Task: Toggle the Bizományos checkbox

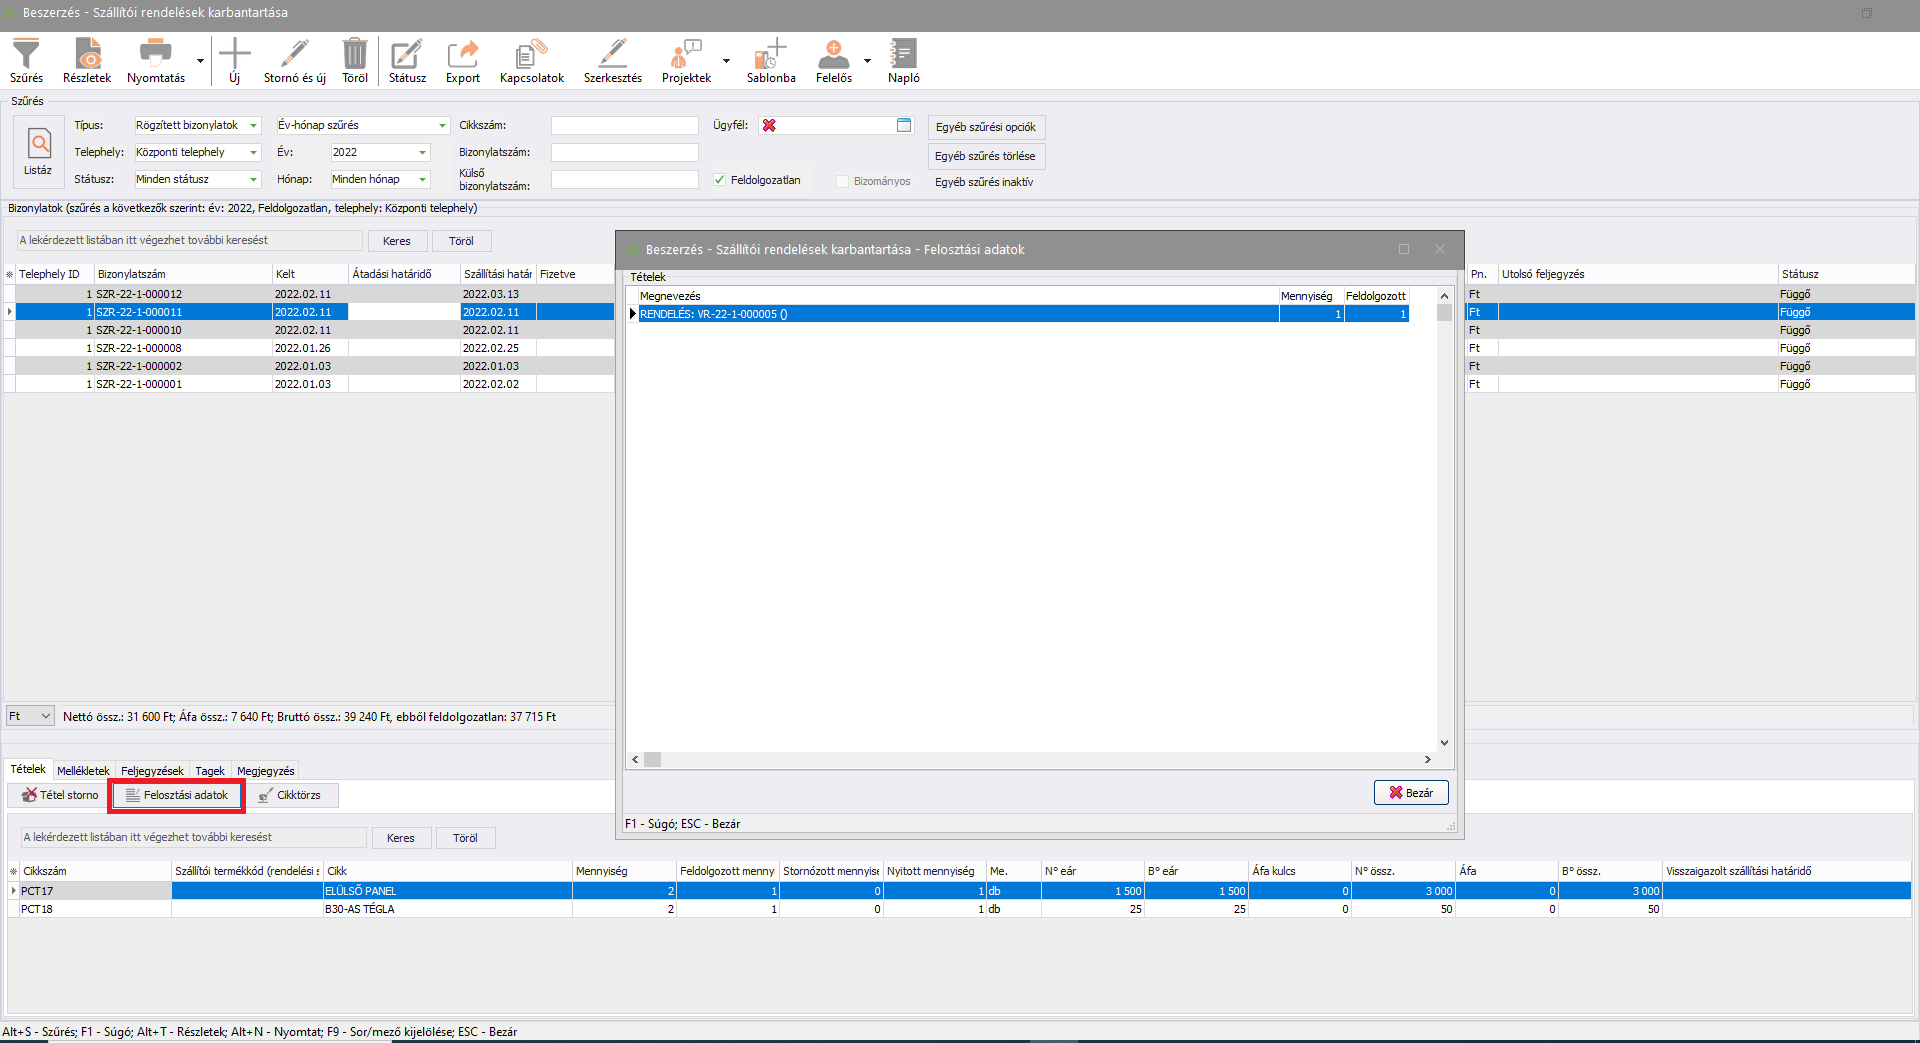Action: 842,181
